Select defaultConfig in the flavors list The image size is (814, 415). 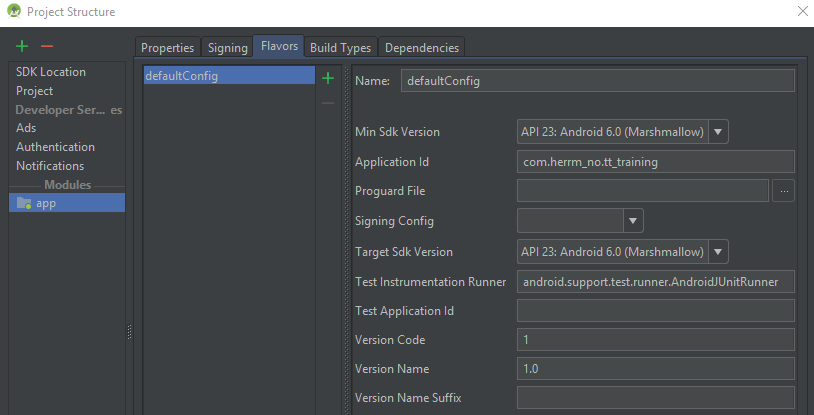[181, 76]
